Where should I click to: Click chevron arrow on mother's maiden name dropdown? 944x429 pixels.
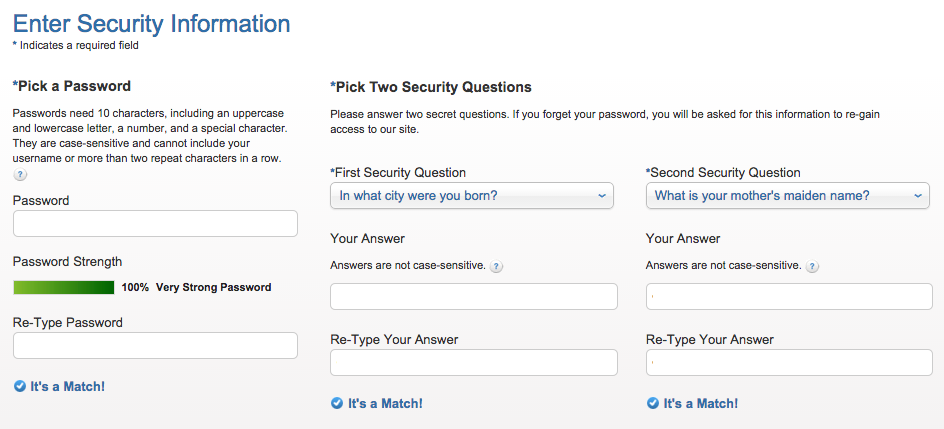pyautogui.click(x=918, y=196)
